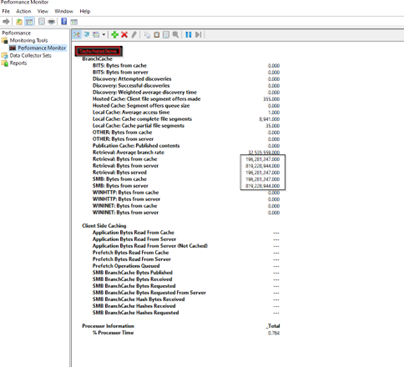Image resolution: width=404 pixels, height=367 pixels.
Task: Select the WINHTTP: Bytes from cache counter
Action: coord(126,192)
